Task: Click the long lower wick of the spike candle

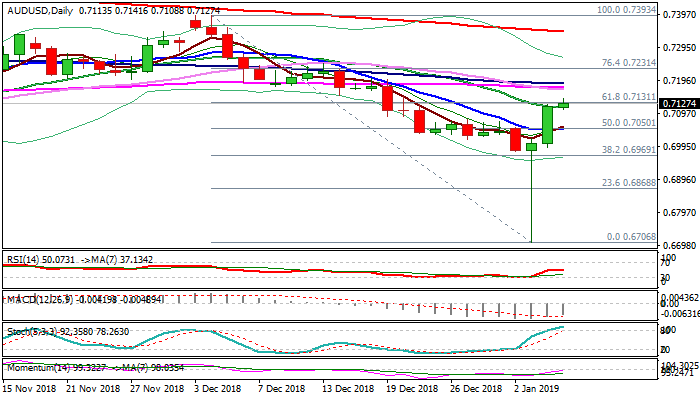Action: [x=531, y=200]
